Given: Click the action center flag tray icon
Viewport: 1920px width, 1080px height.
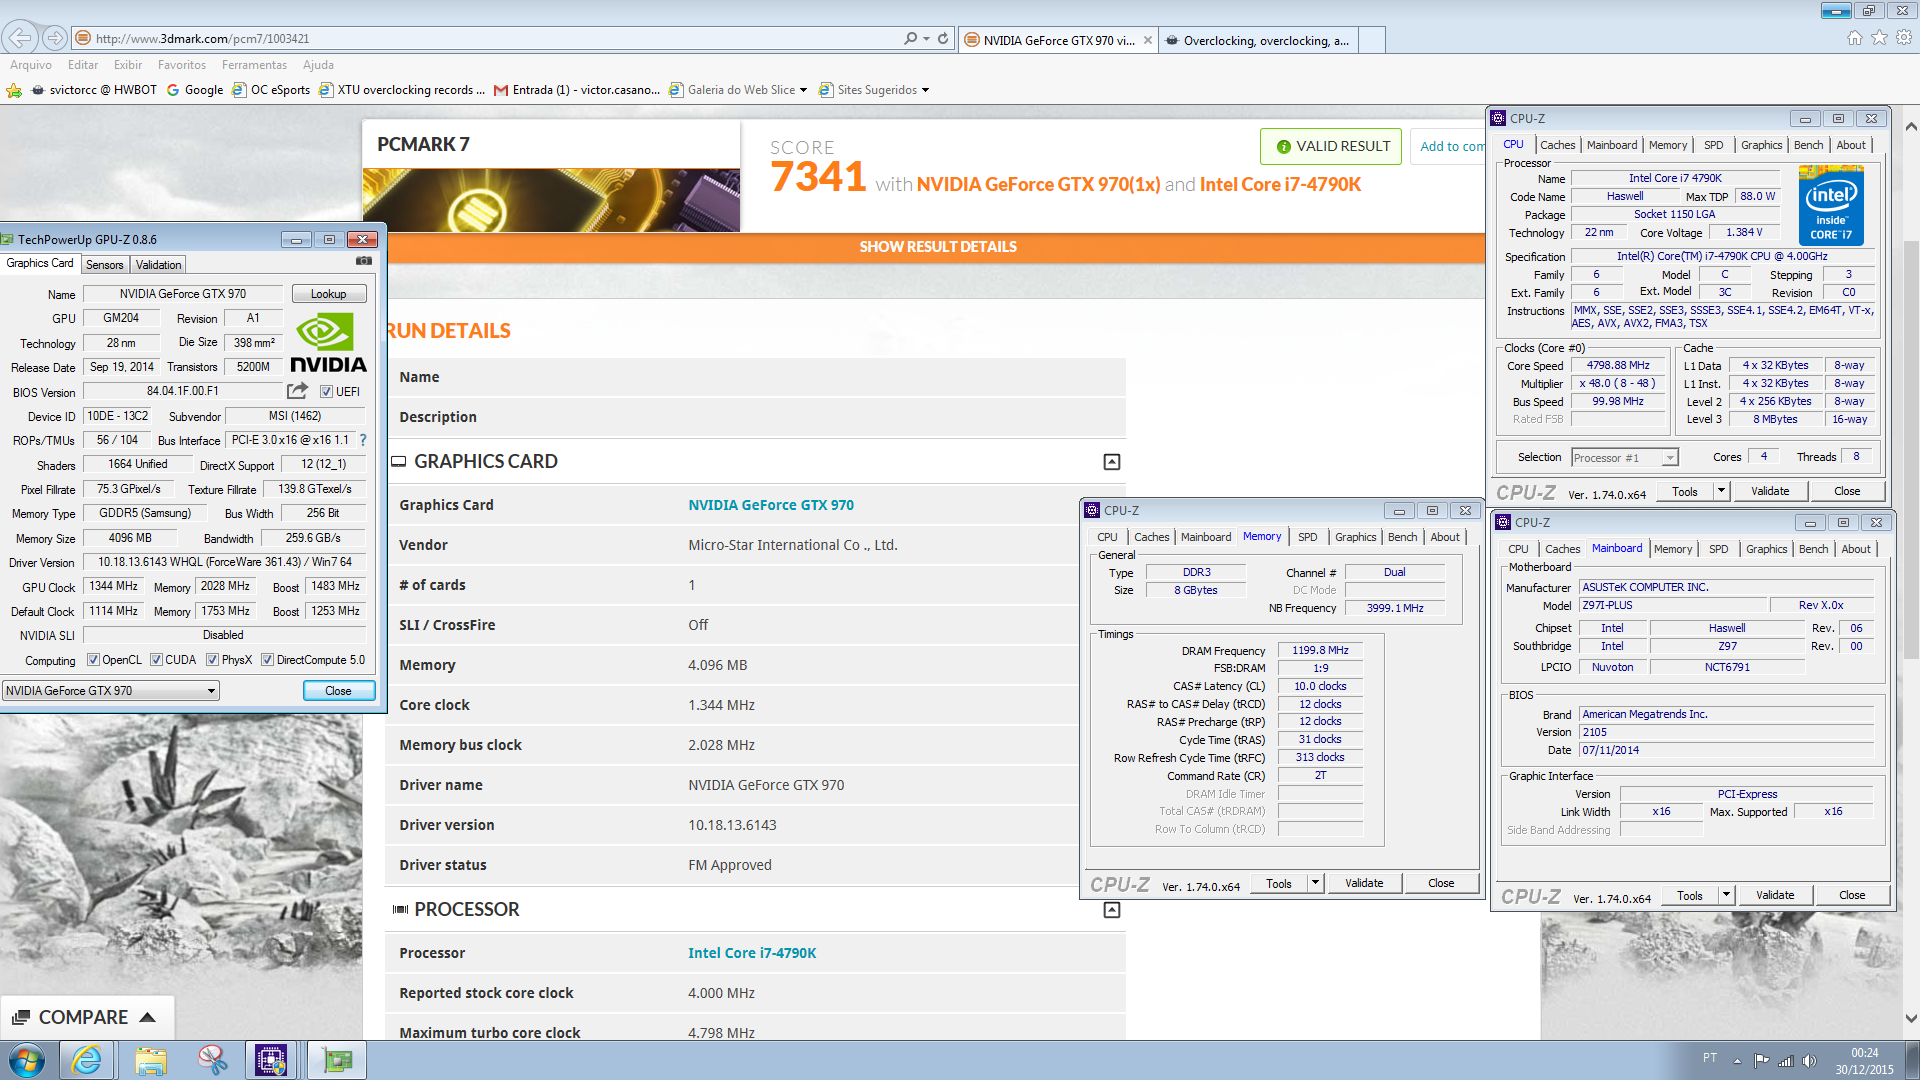Looking at the screenshot, I should point(1761,1061).
